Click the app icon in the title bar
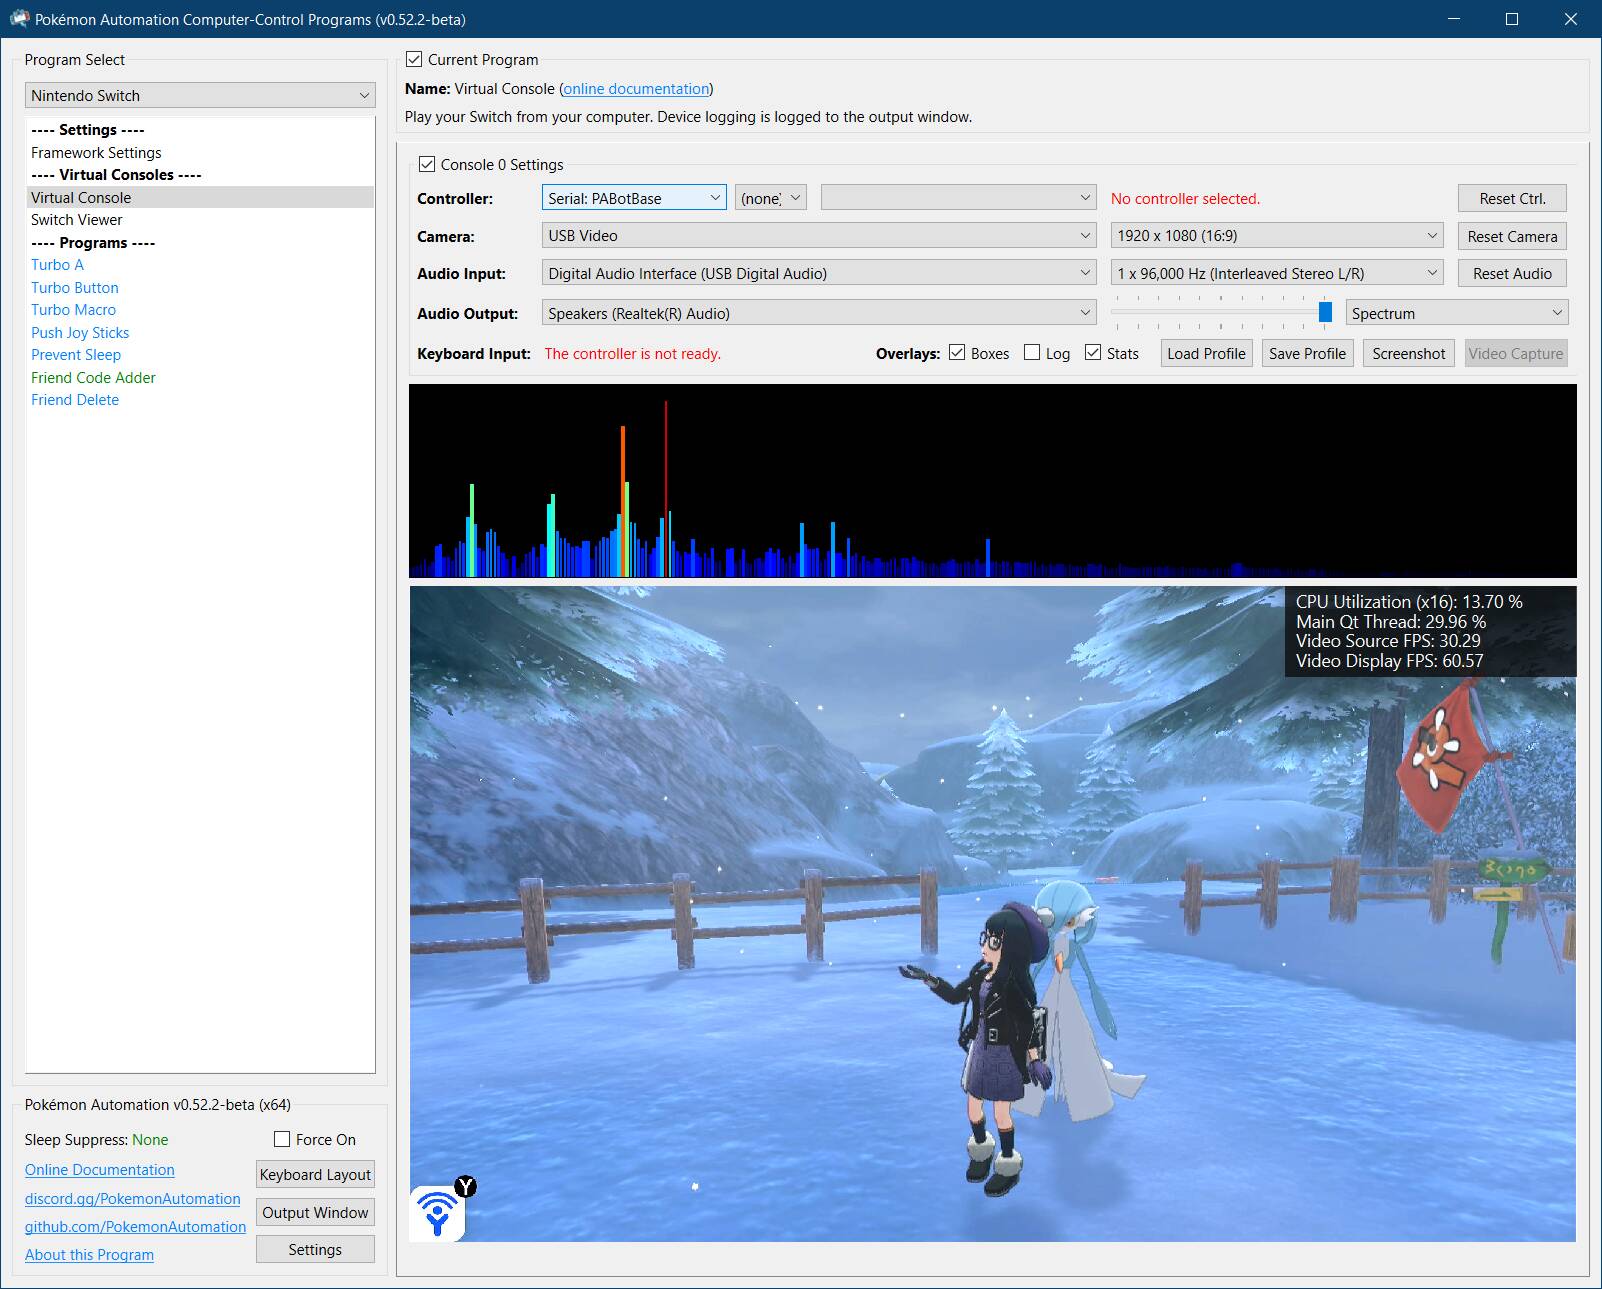Screen dimensions: 1602x1289 (19, 19)
